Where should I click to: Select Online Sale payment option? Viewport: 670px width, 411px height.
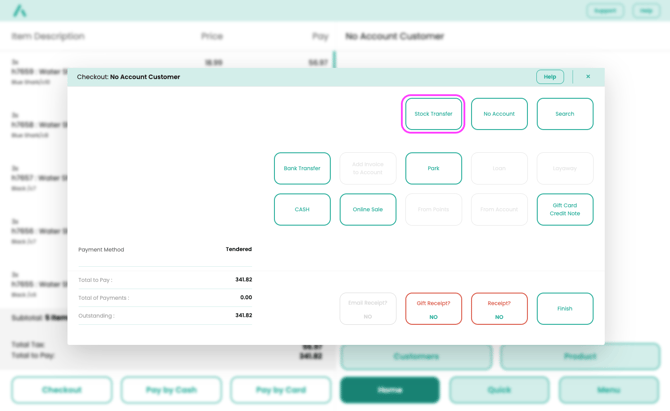tap(367, 209)
